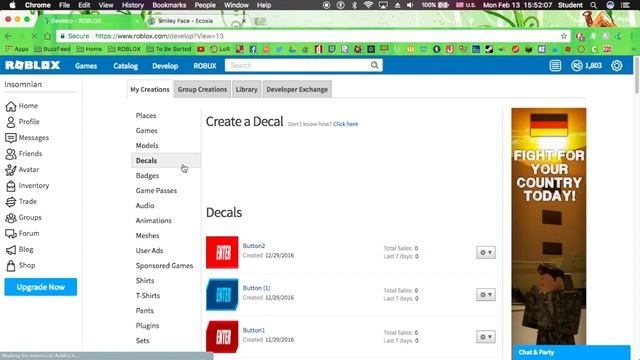Select Meshes in the creations list
640x360 pixels.
pos(147,236)
